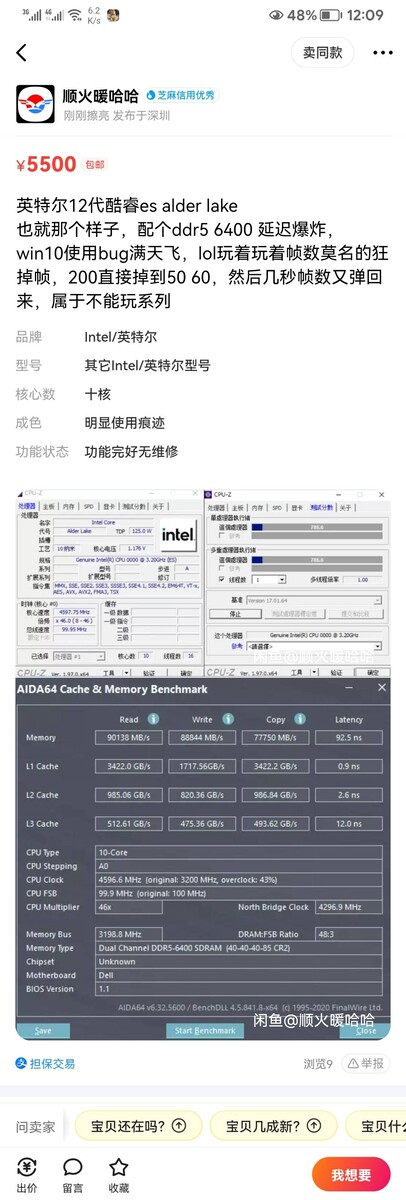Tap the 出价 bid icon

pos(27,1175)
